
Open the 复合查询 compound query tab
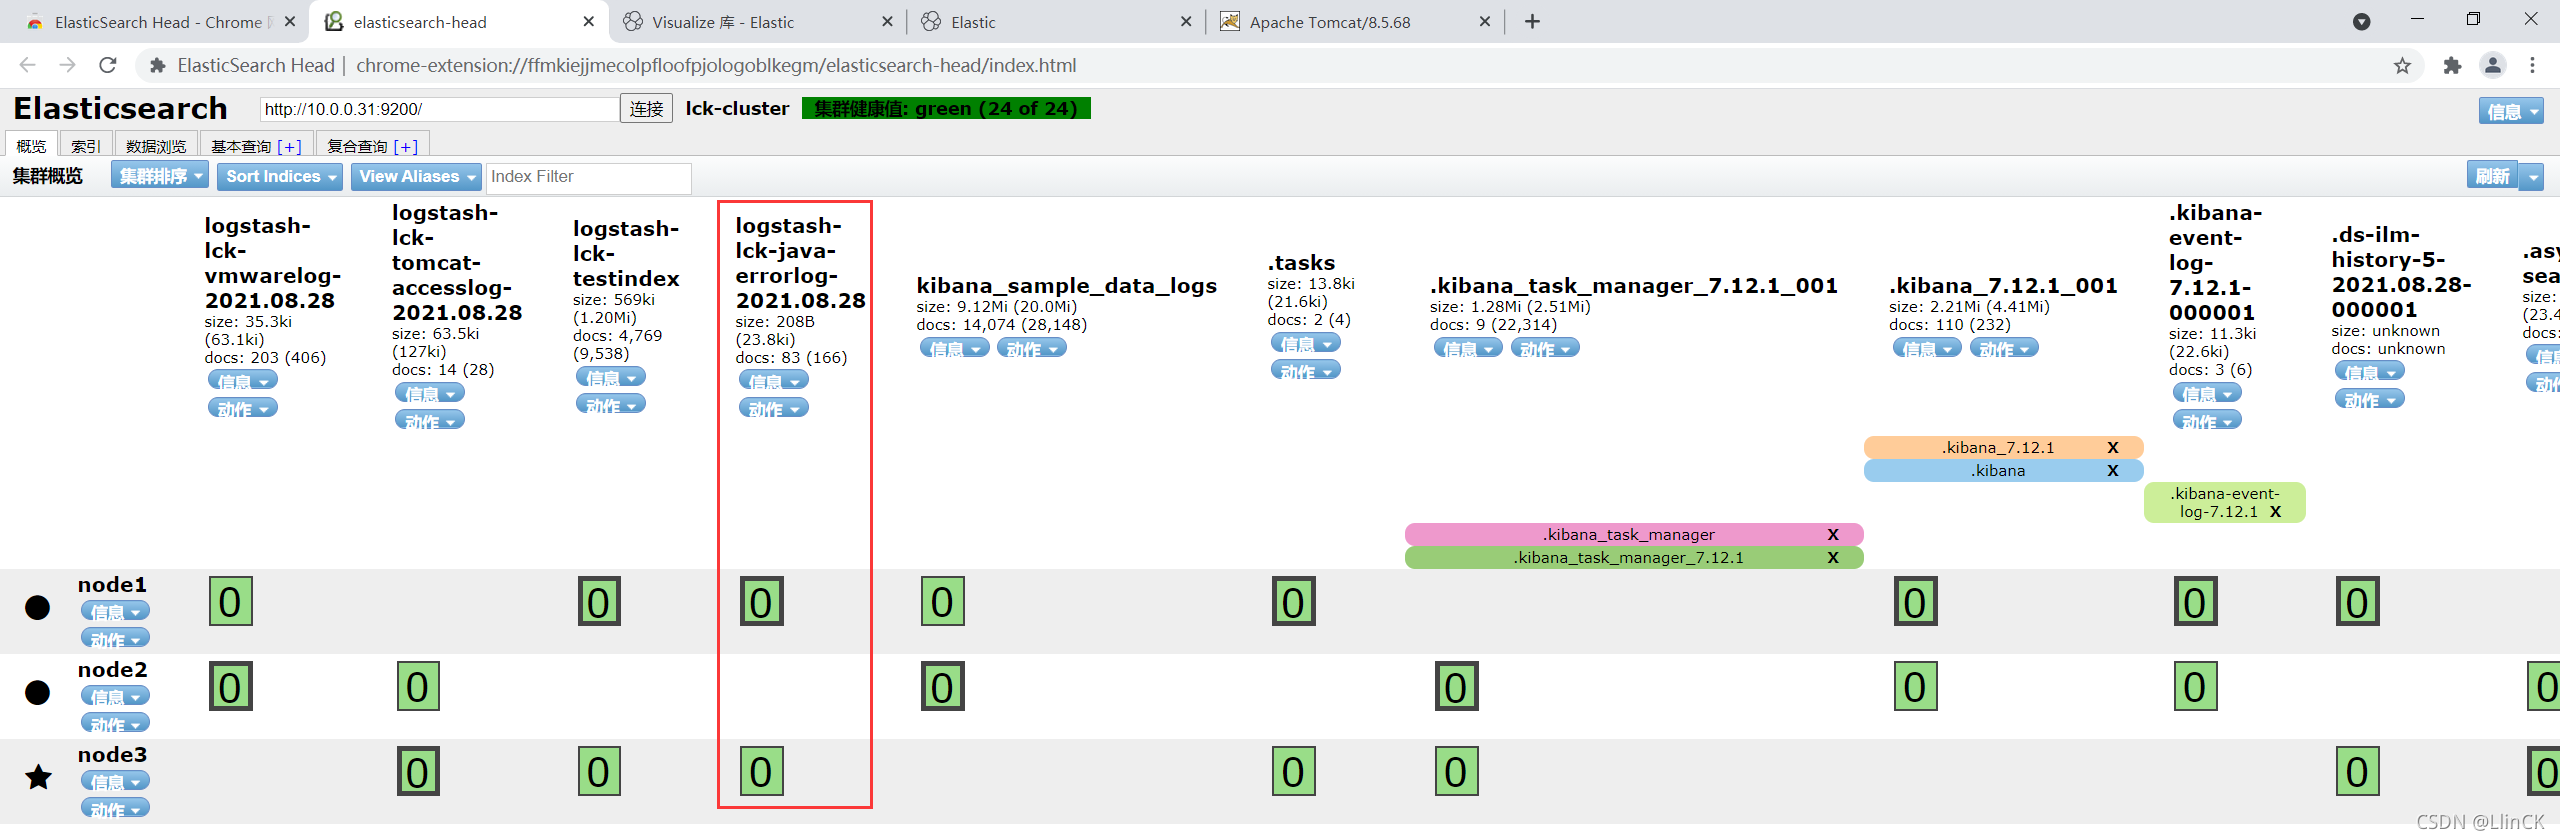pos(372,145)
